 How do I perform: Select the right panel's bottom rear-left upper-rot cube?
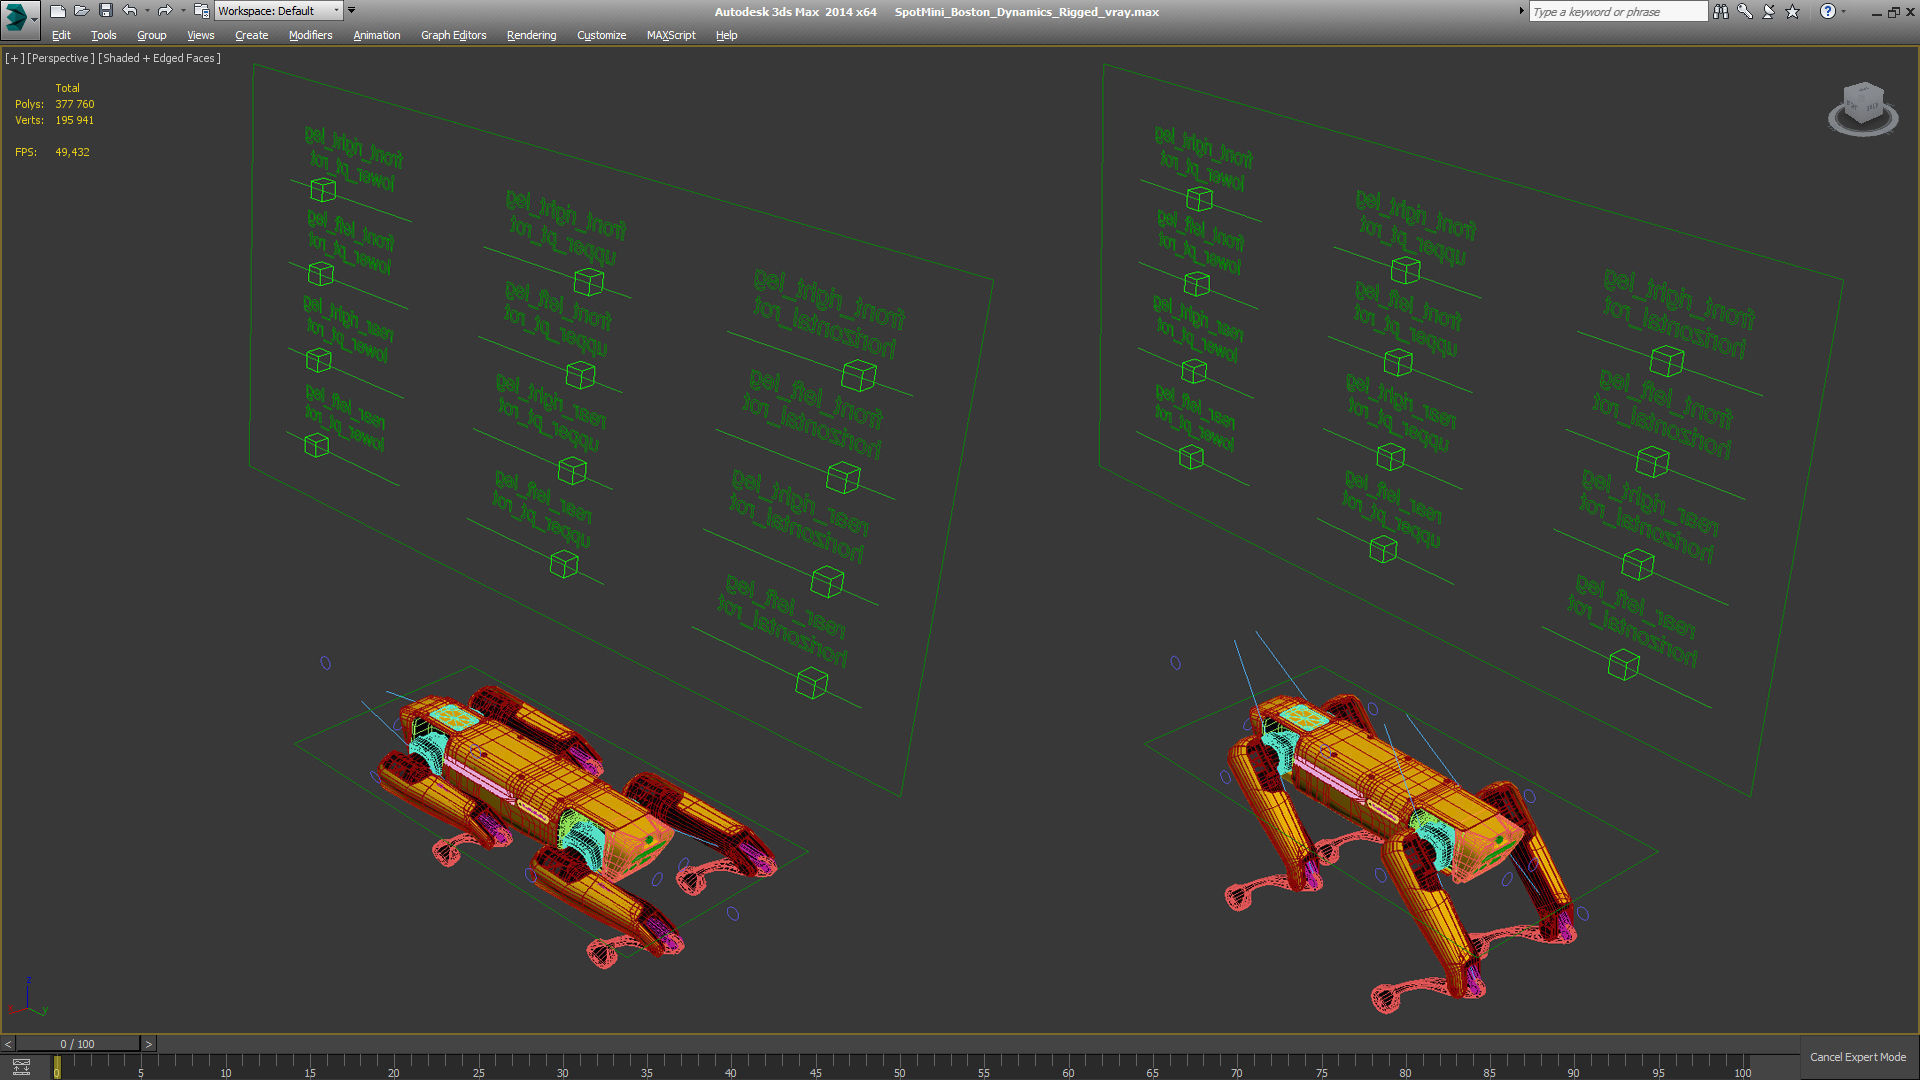click(1383, 549)
